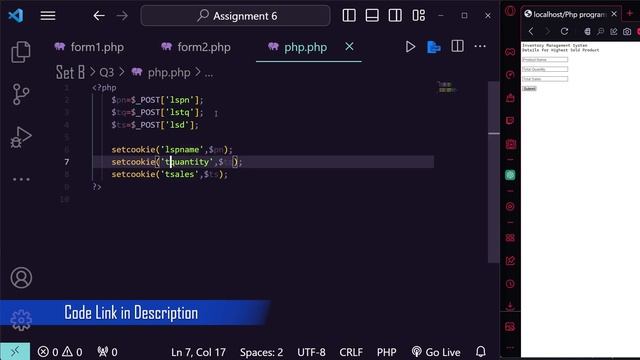Select Set B in the breadcrumb
Screen dimensions: 640x360
point(70,72)
